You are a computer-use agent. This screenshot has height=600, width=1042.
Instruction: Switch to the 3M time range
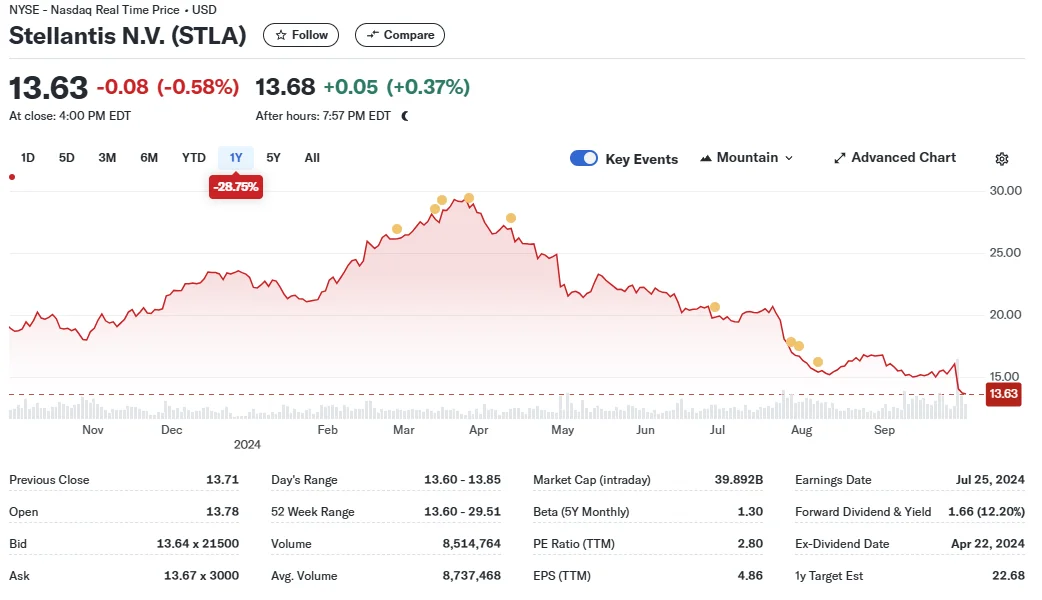(x=107, y=157)
